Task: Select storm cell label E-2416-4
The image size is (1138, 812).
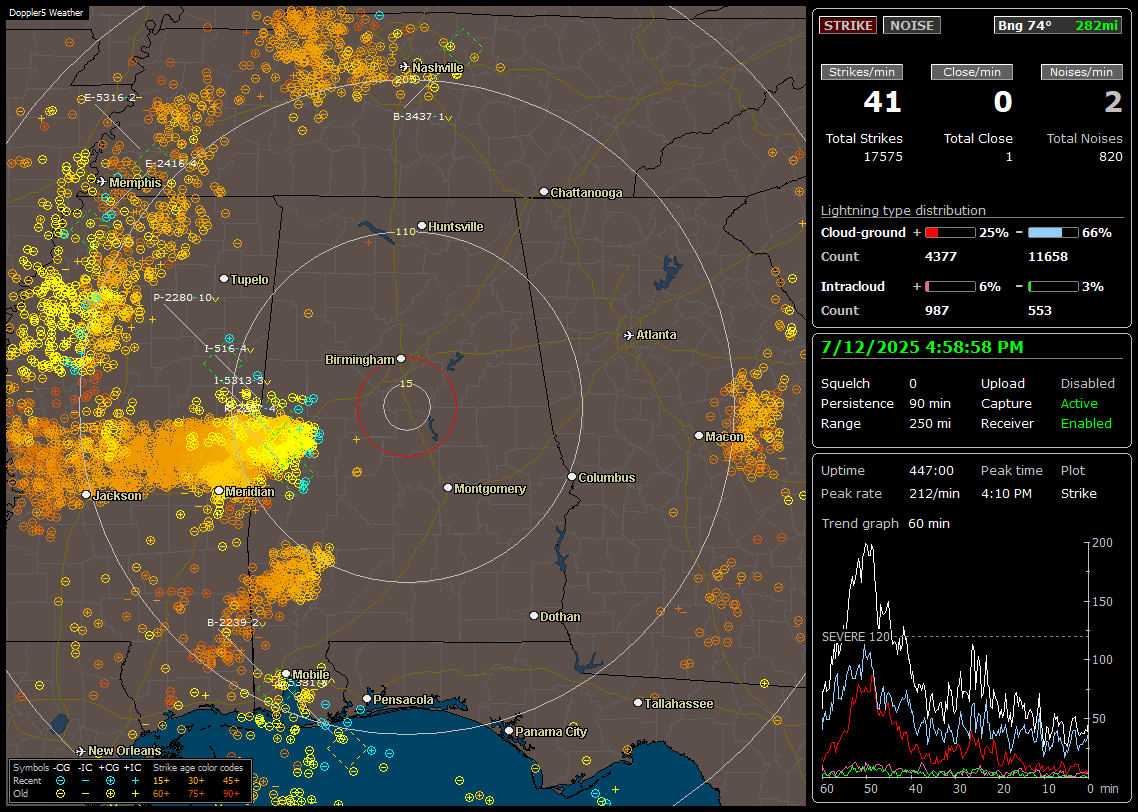Action: click(171, 163)
